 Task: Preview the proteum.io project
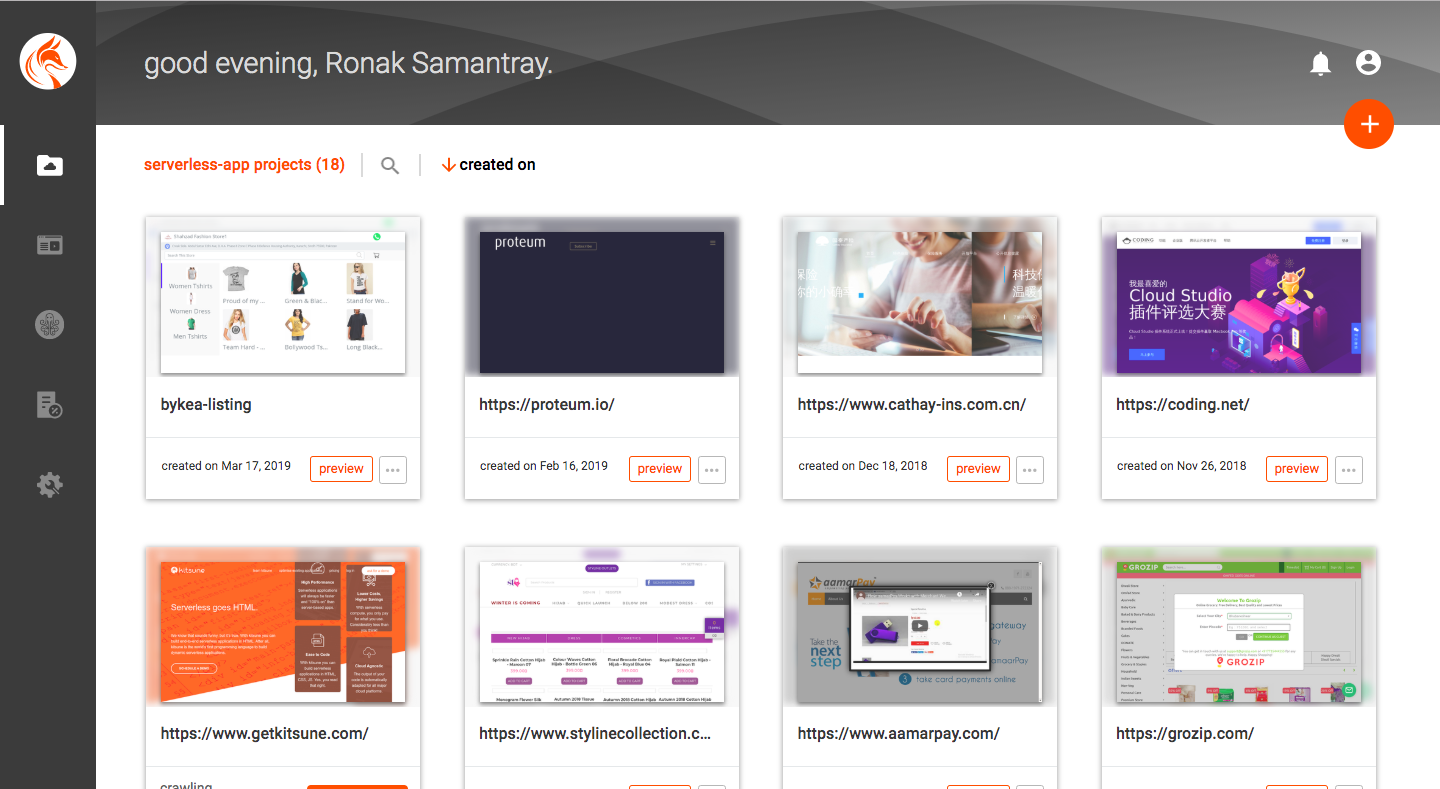tap(660, 469)
